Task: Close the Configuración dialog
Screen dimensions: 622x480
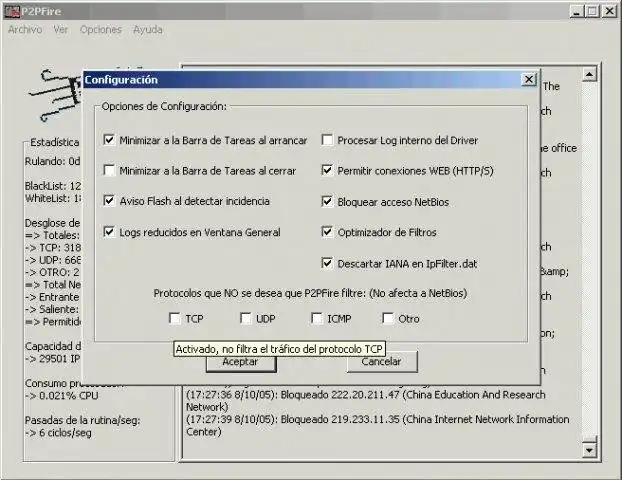Action: pos(528,80)
